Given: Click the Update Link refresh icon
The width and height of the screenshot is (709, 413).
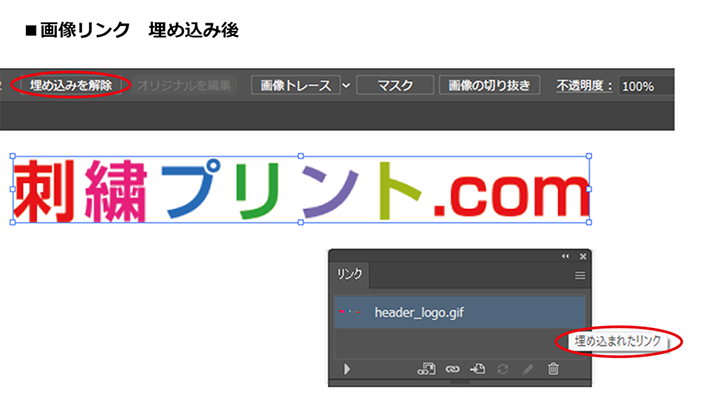Looking at the screenshot, I should click(x=502, y=369).
